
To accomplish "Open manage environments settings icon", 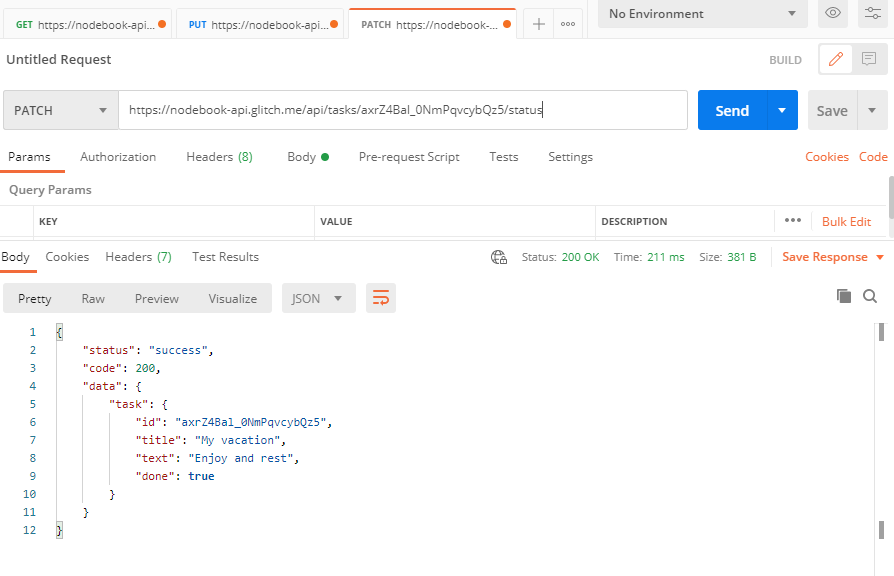I will (870, 13).
